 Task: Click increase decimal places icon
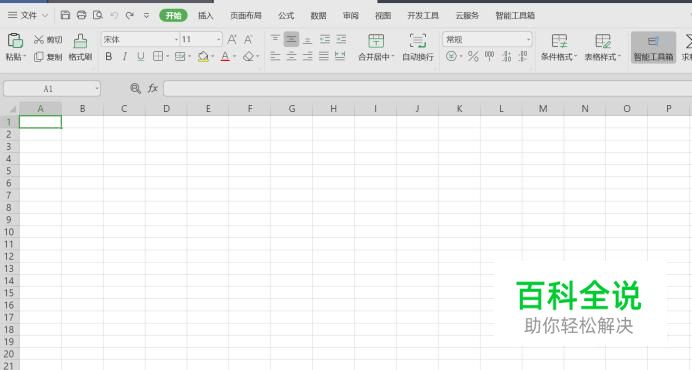coord(507,56)
